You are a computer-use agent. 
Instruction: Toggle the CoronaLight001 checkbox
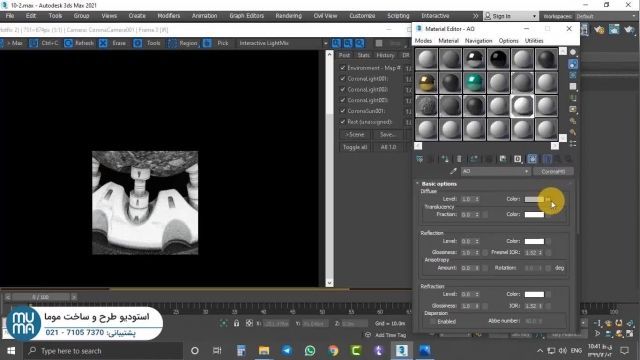coord(343,78)
